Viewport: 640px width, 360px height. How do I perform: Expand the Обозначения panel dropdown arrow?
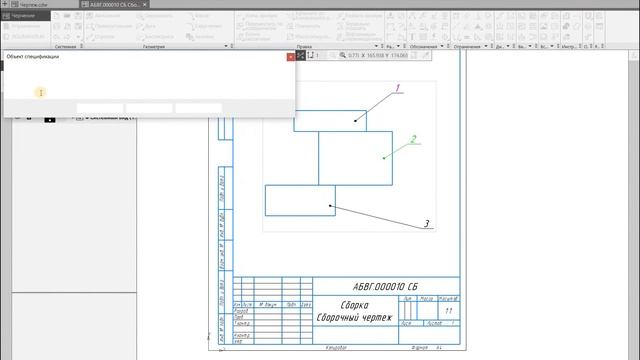pyautogui.click(x=442, y=46)
